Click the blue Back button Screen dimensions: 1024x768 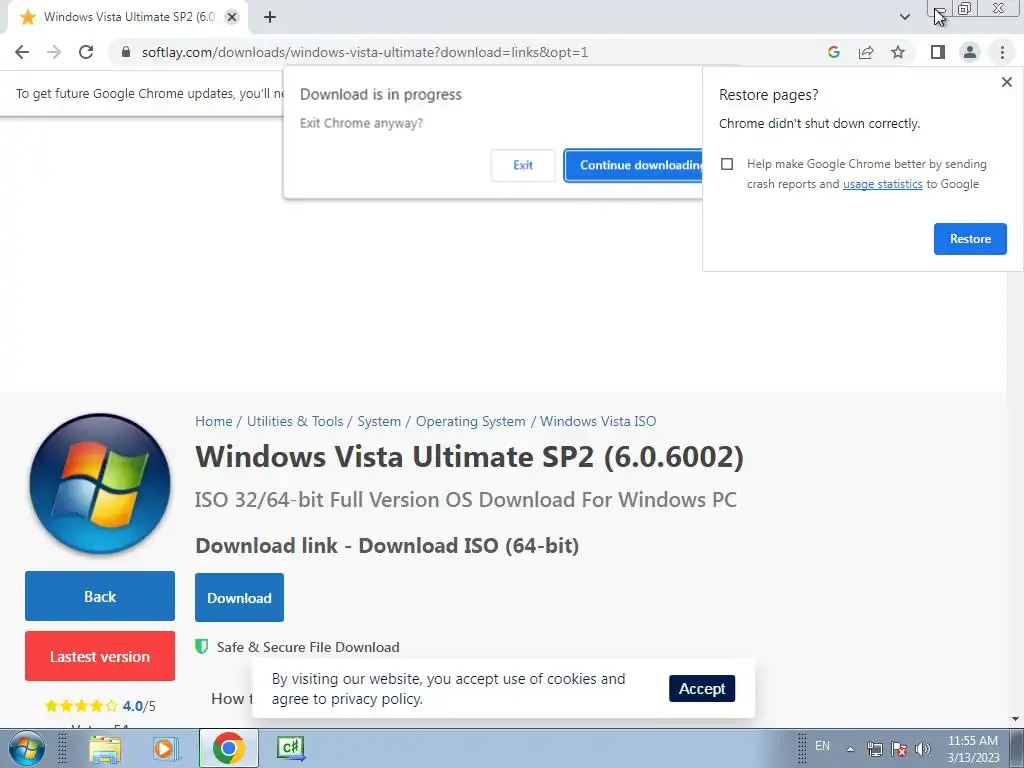pyautogui.click(x=100, y=596)
